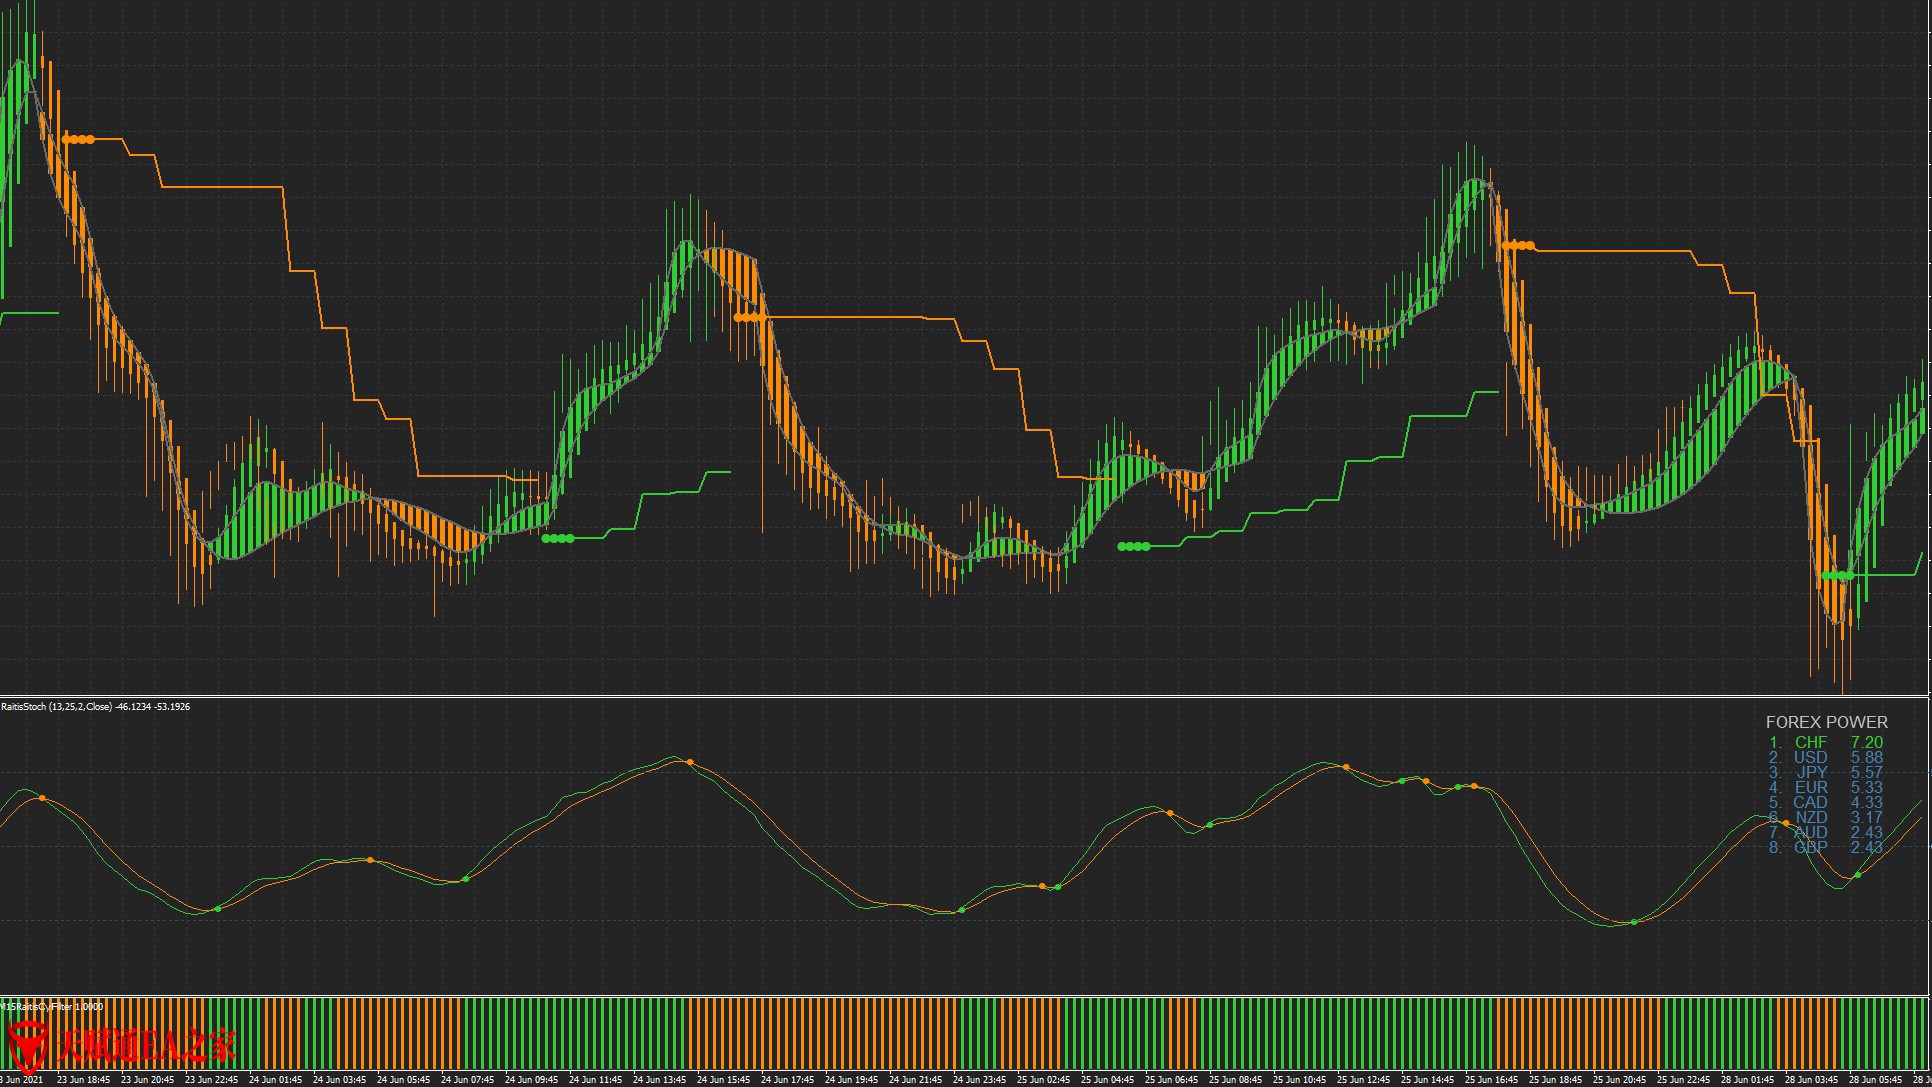Click the RaitisStoch indicator label
The image size is (1932, 1087).
pyautogui.click(x=95, y=706)
